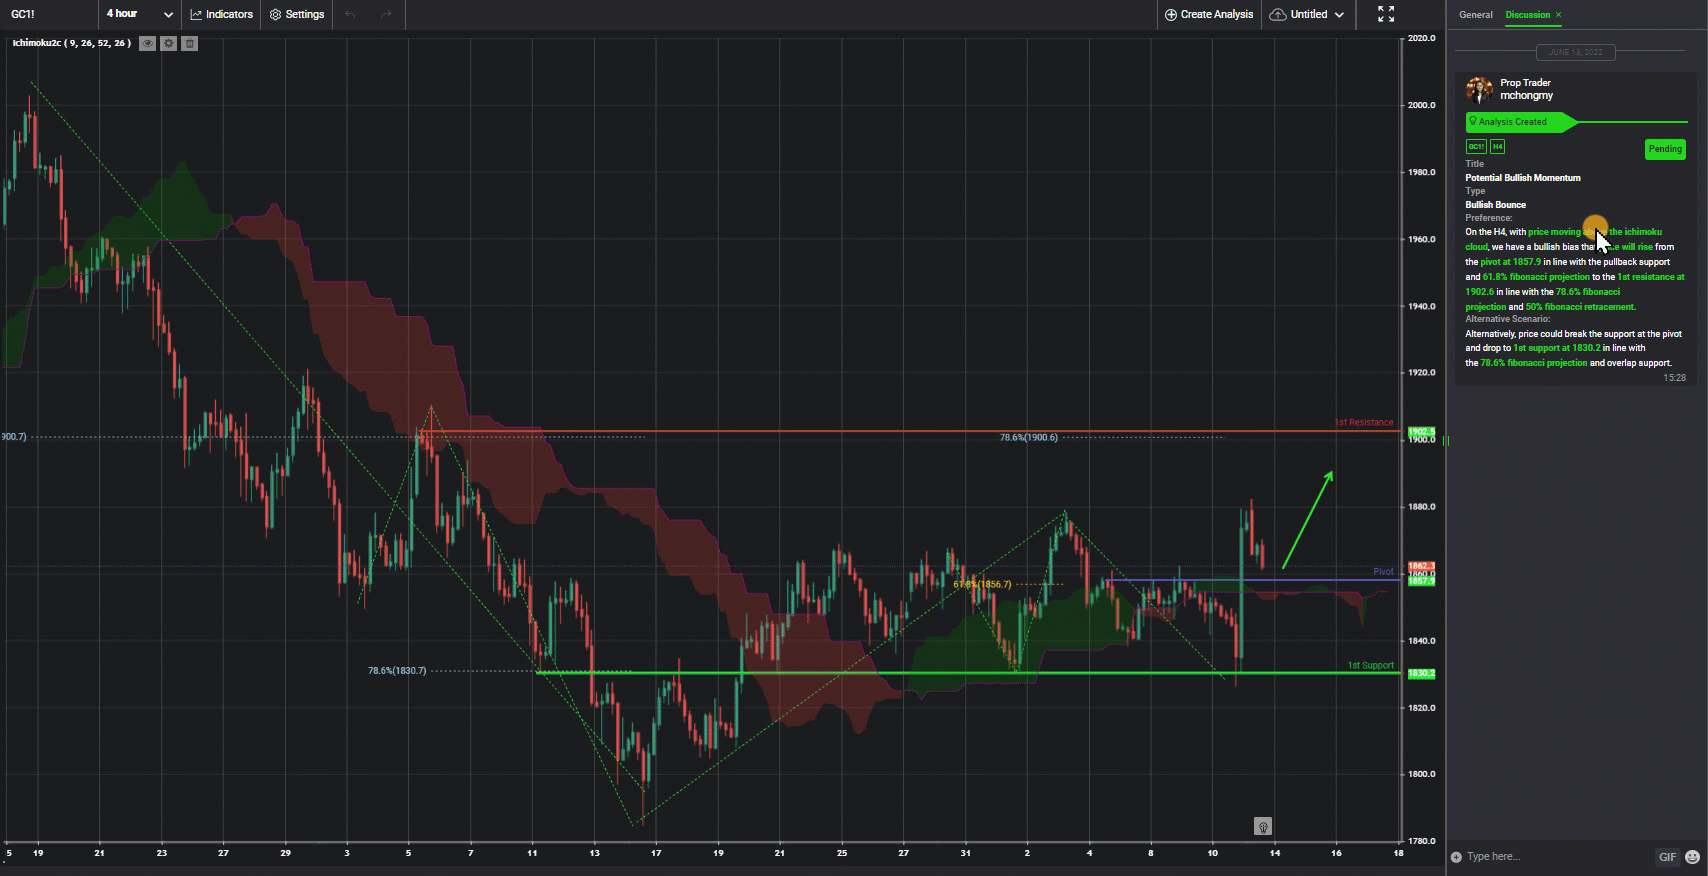Click the 2000.0 price axis label

tap(1421, 105)
